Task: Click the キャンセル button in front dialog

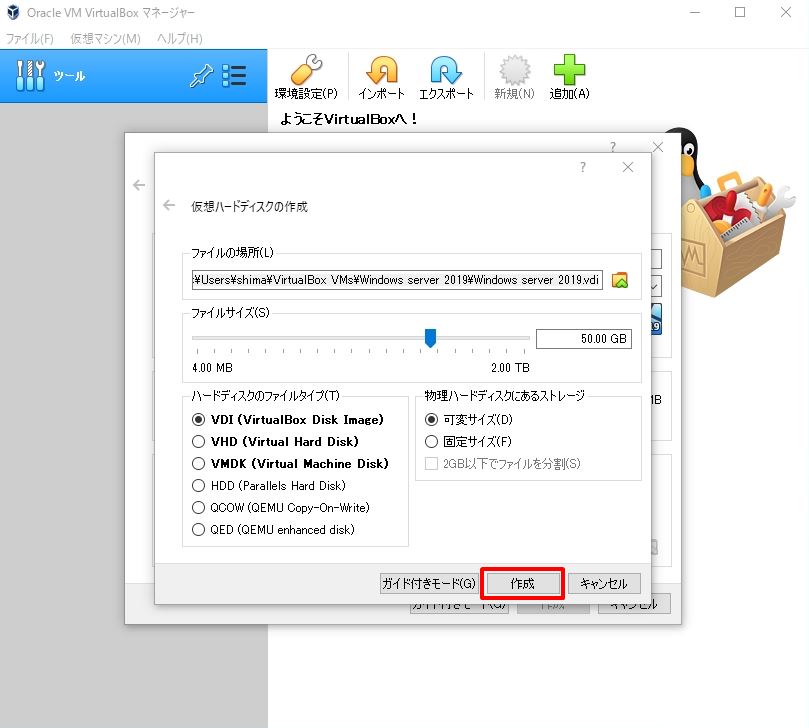Action: click(x=604, y=584)
